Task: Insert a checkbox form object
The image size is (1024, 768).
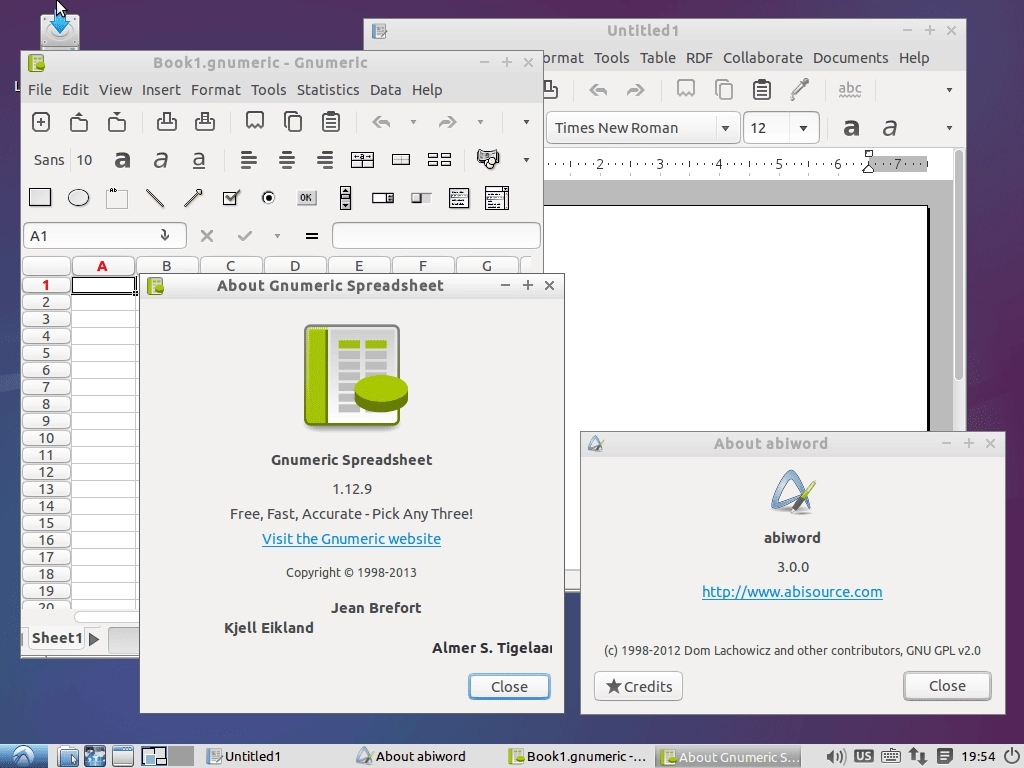Action: point(231,198)
